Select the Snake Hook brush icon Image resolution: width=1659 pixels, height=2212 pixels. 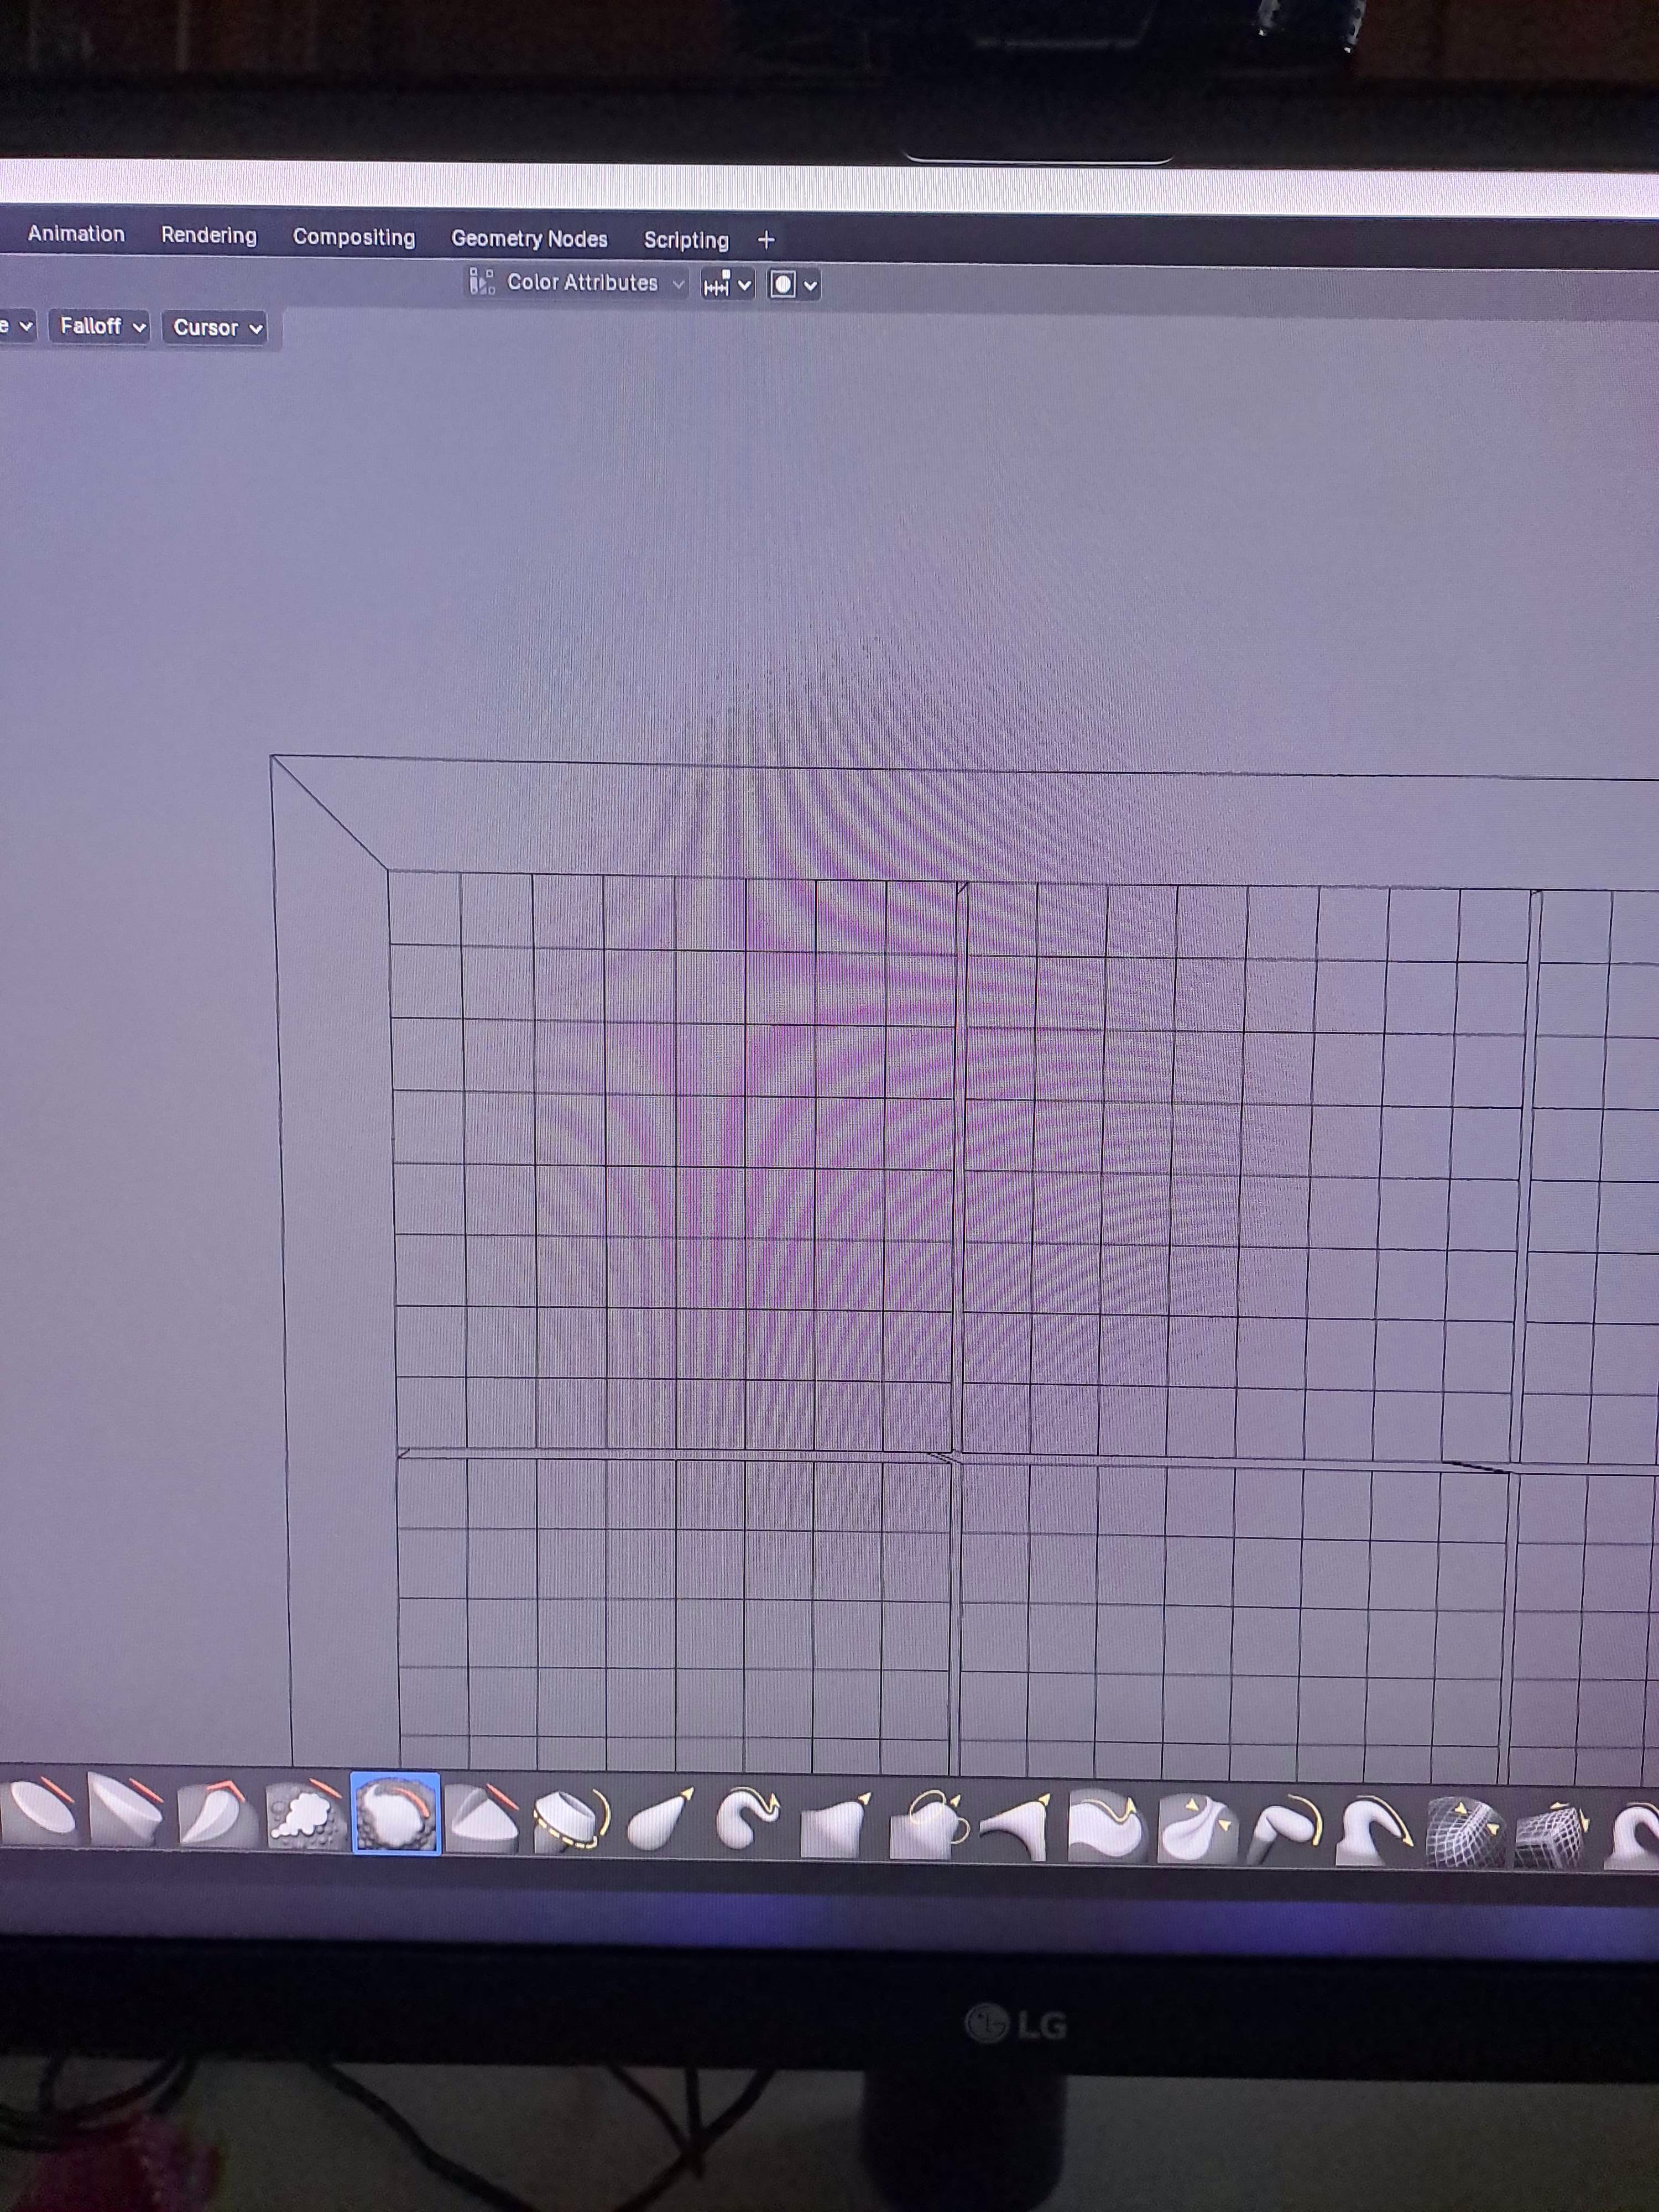748,1818
